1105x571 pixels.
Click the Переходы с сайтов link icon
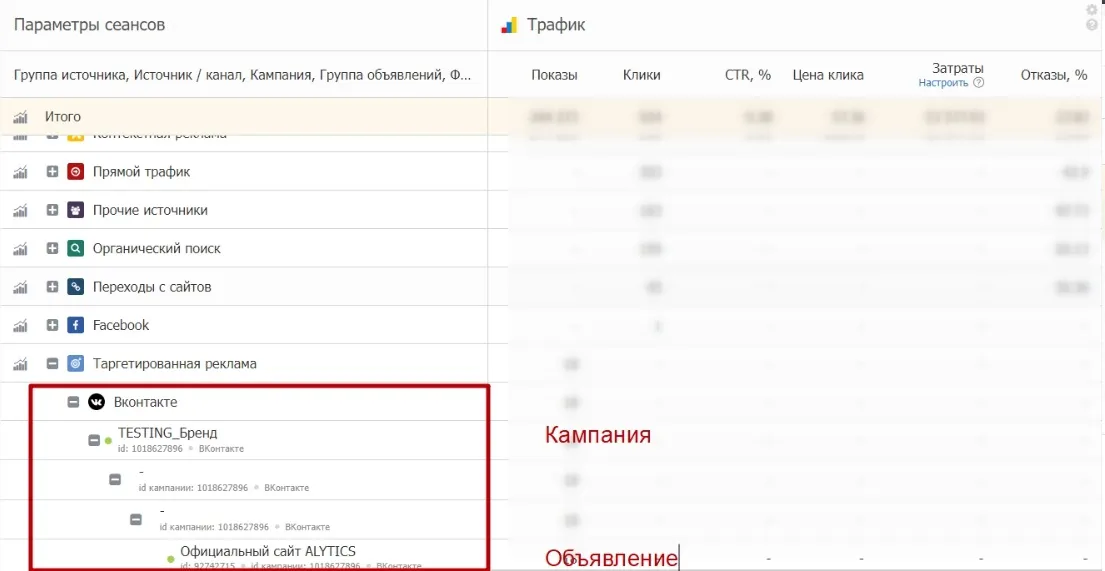tap(75, 287)
